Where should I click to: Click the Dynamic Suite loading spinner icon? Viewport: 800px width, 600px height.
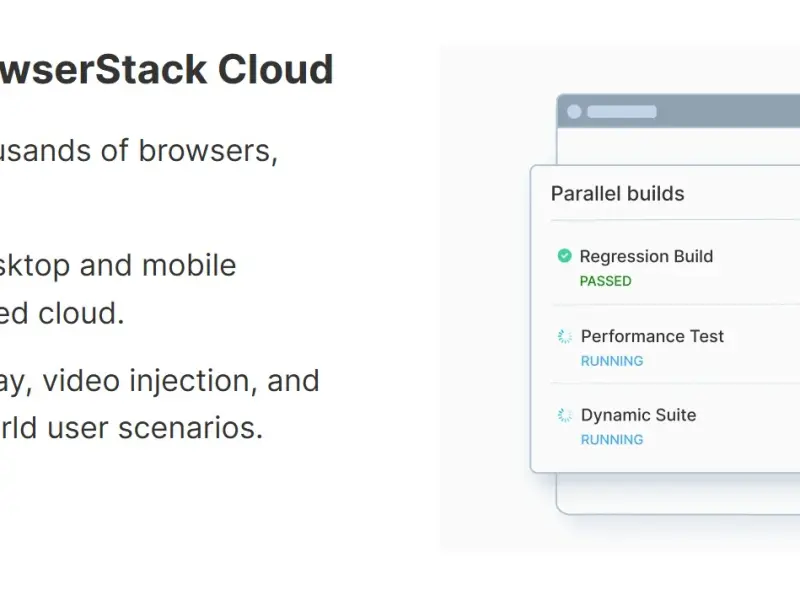[x=565, y=415]
